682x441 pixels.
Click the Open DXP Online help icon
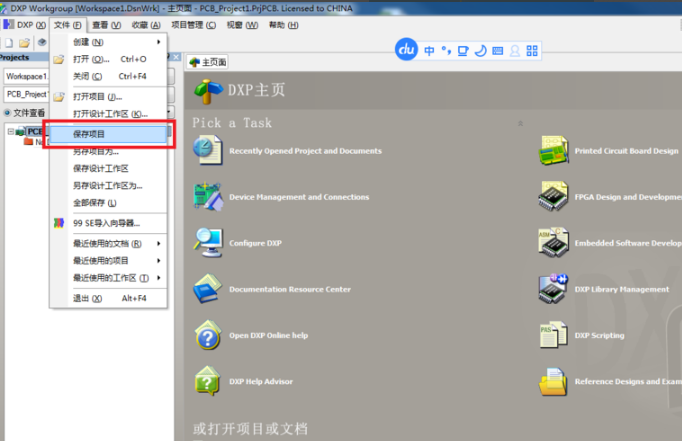(x=208, y=335)
